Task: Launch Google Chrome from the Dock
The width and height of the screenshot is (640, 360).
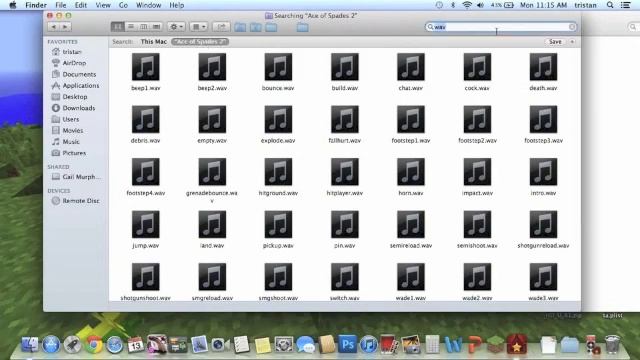Action: [x=94, y=345]
